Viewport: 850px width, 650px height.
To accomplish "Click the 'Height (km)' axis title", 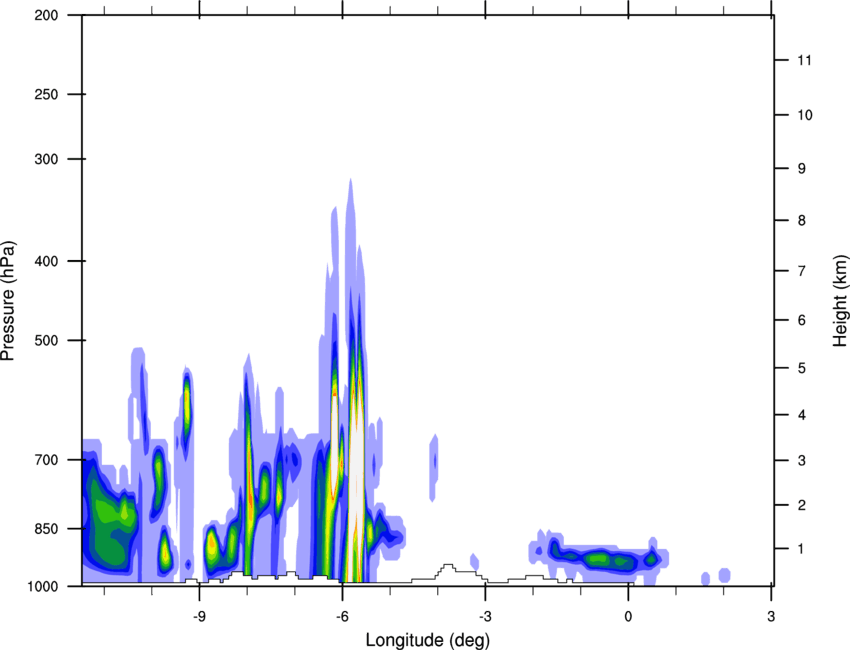I will coord(840,301).
